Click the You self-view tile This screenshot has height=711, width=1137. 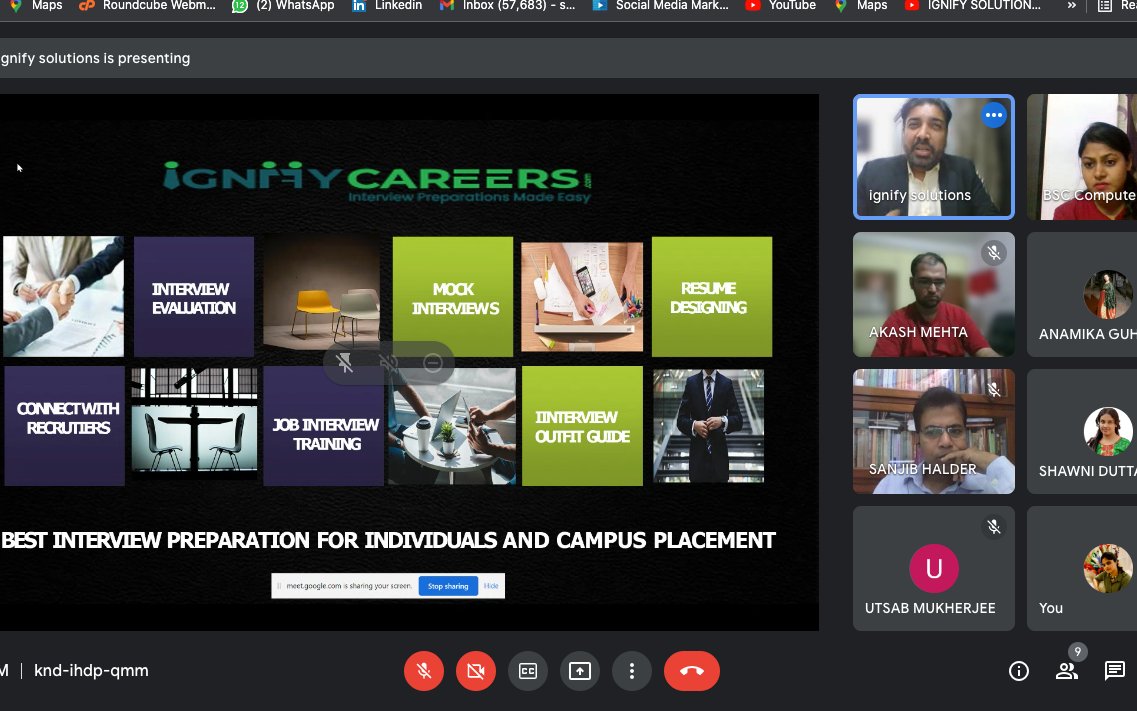click(x=1082, y=568)
